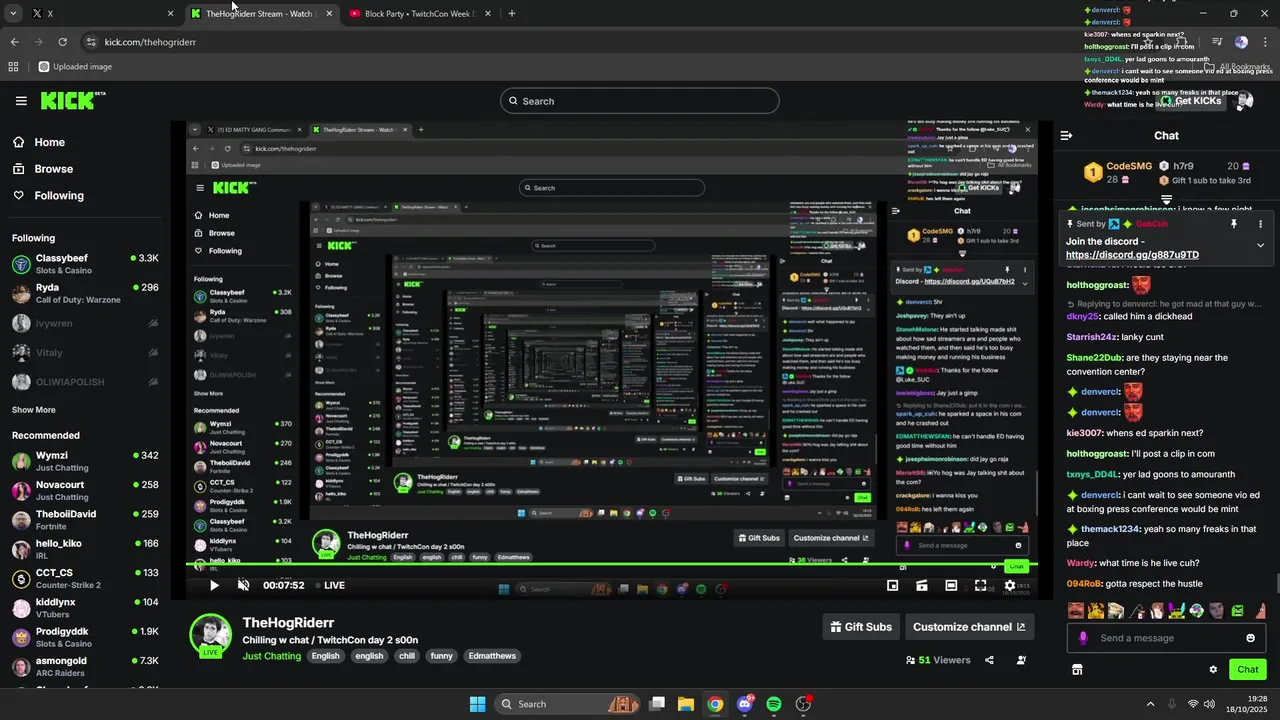The height and width of the screenshot is (720, 1280).
Task: Click the first emote in the quick emote bar
Action: [x=1075, y=610]
